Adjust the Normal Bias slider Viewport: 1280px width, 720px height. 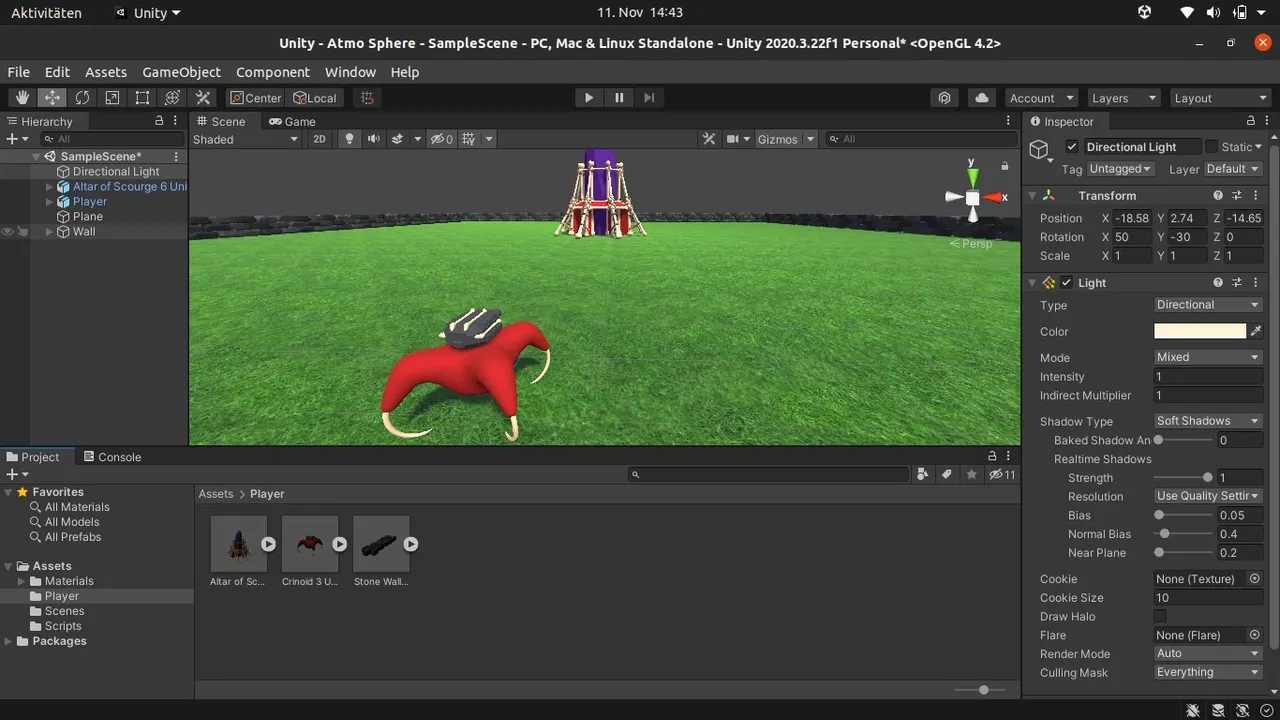point(1183,534)
